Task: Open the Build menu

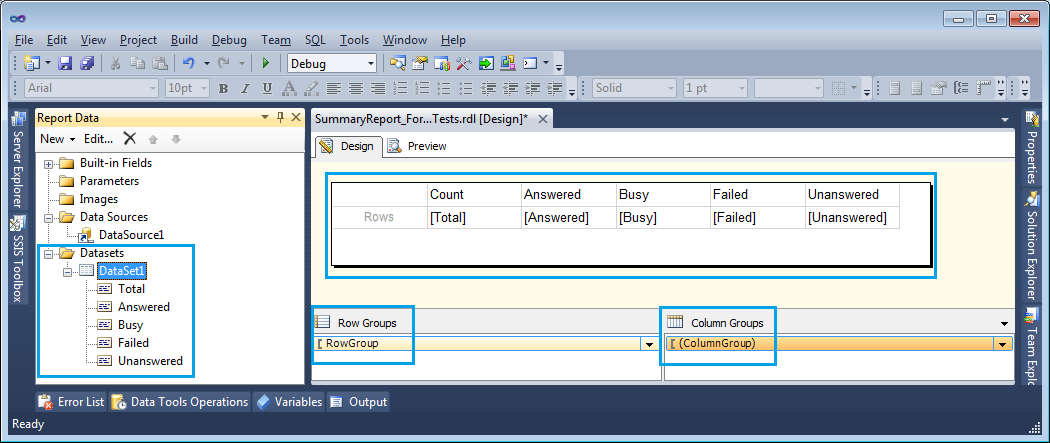Action: point(184,40)
